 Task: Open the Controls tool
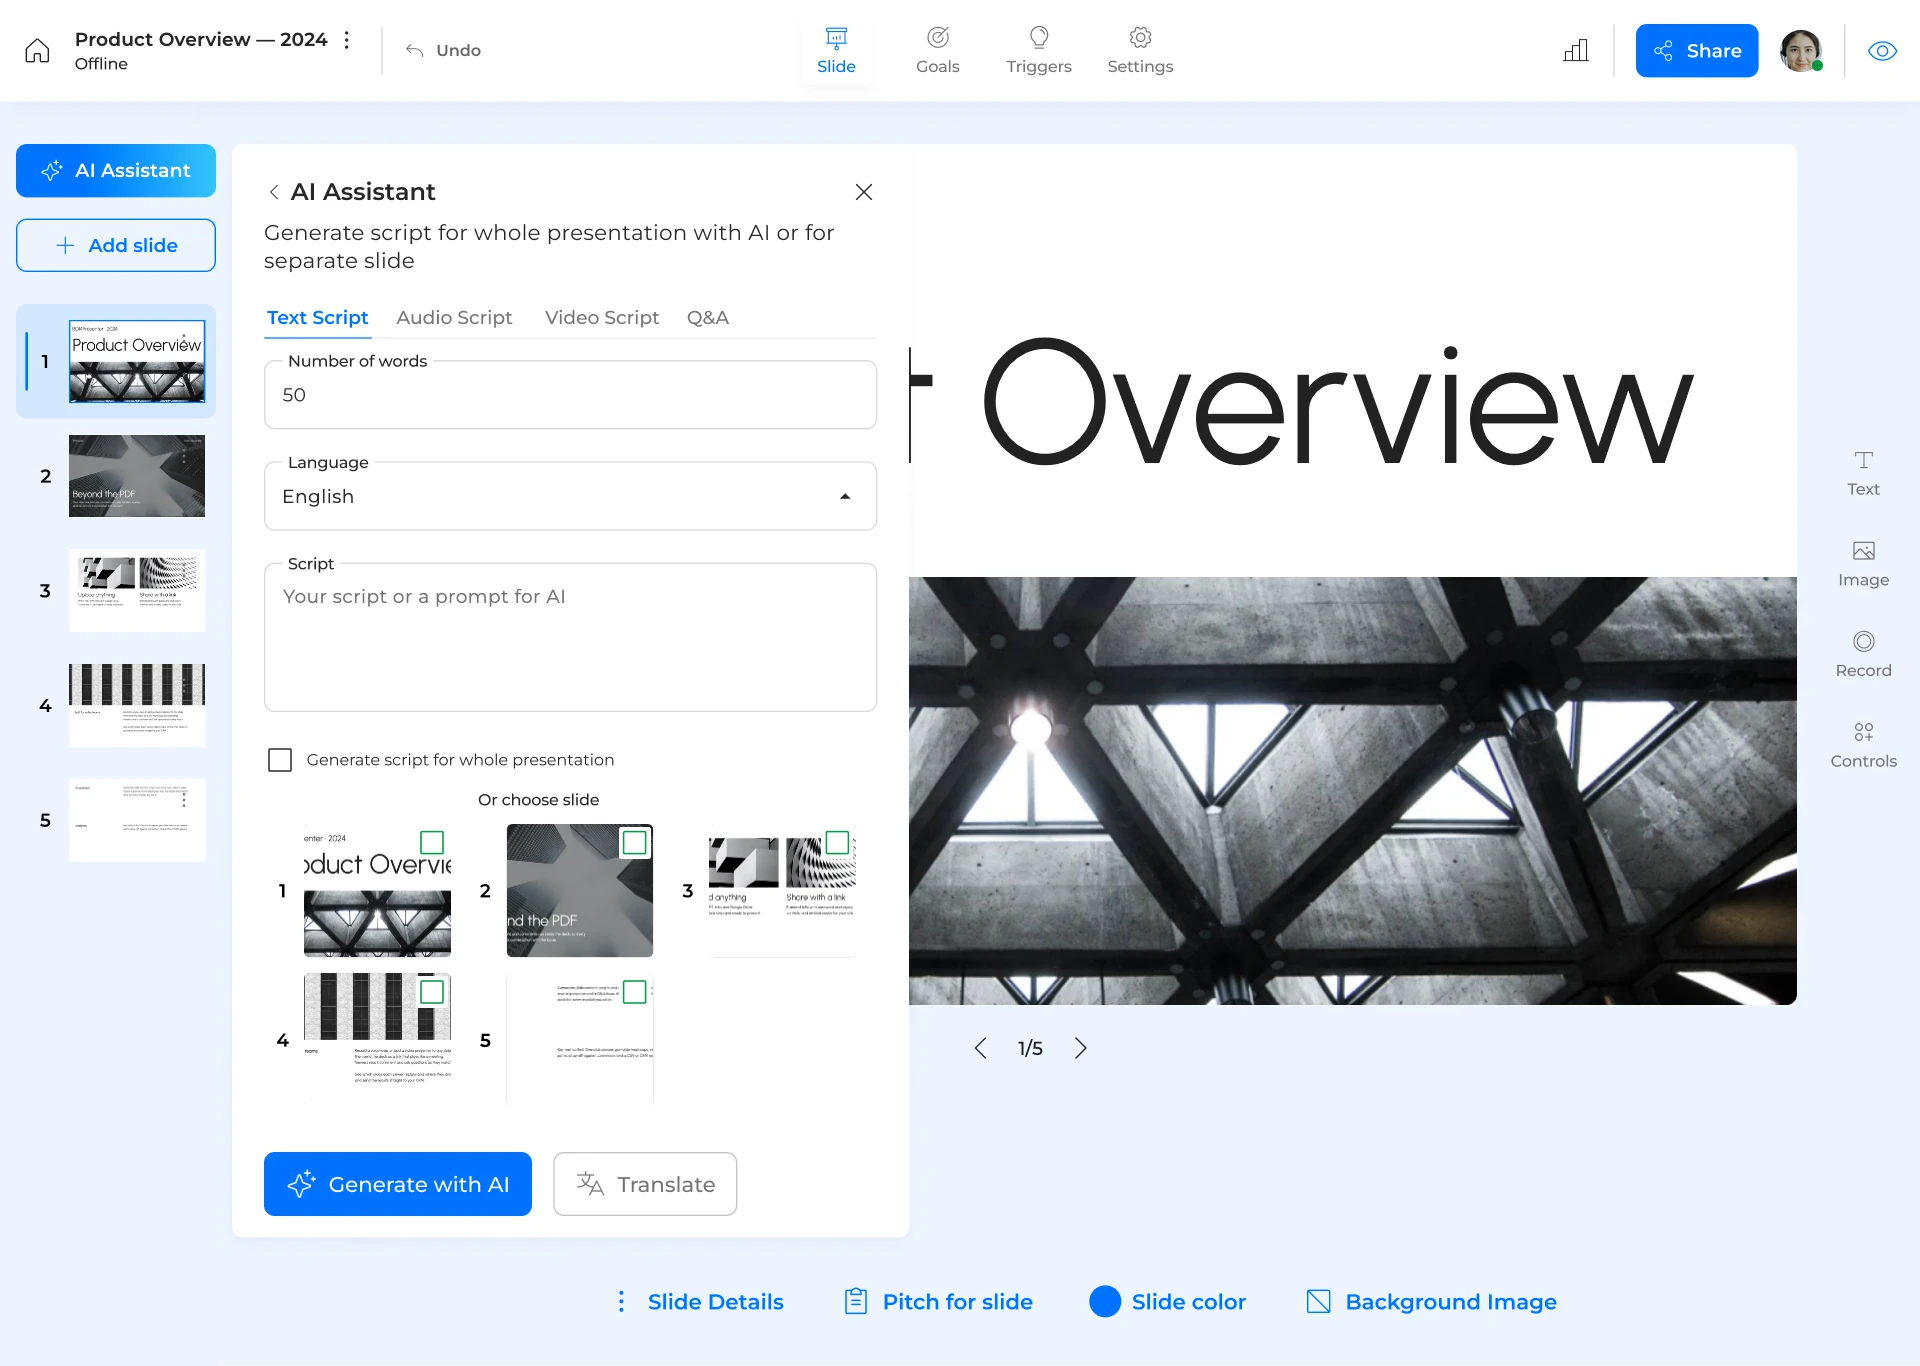[1863, 745]
